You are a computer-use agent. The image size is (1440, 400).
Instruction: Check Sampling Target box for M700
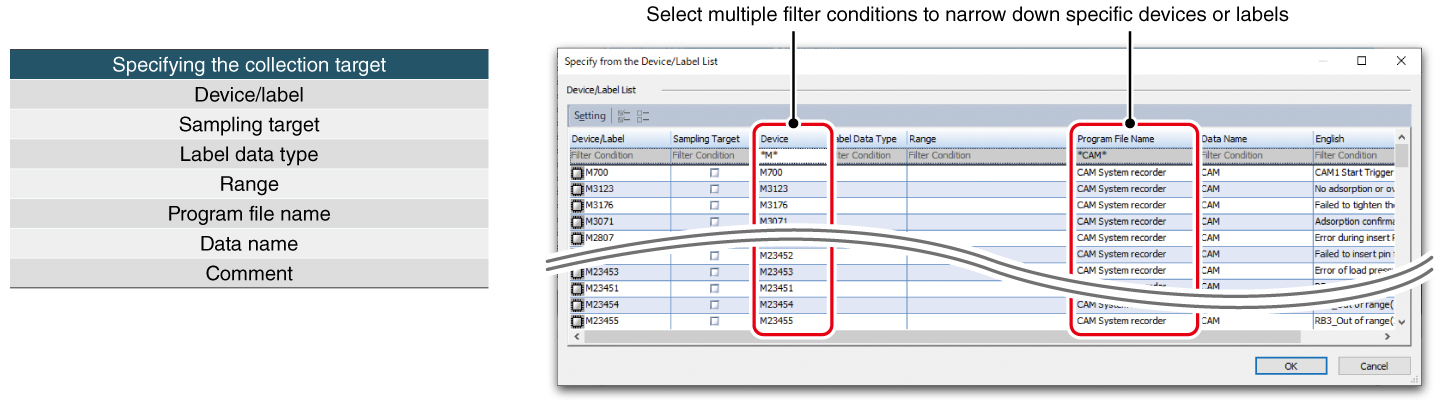click(714, 173)
